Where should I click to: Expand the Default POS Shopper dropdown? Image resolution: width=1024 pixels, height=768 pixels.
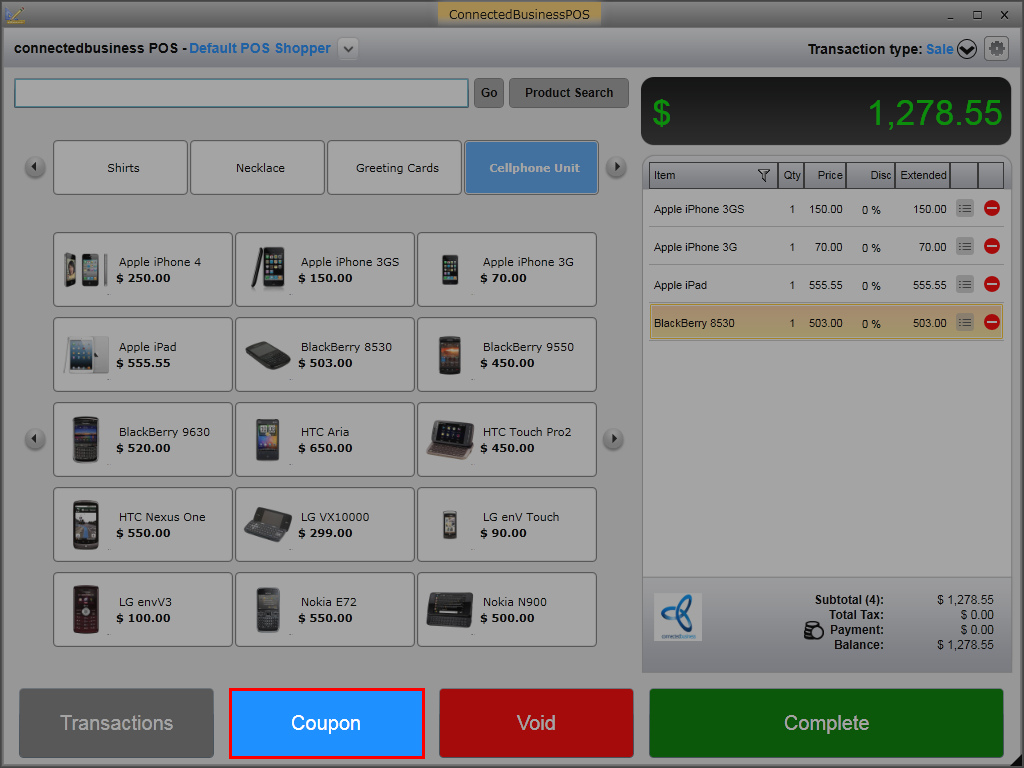tap(348, 49)
